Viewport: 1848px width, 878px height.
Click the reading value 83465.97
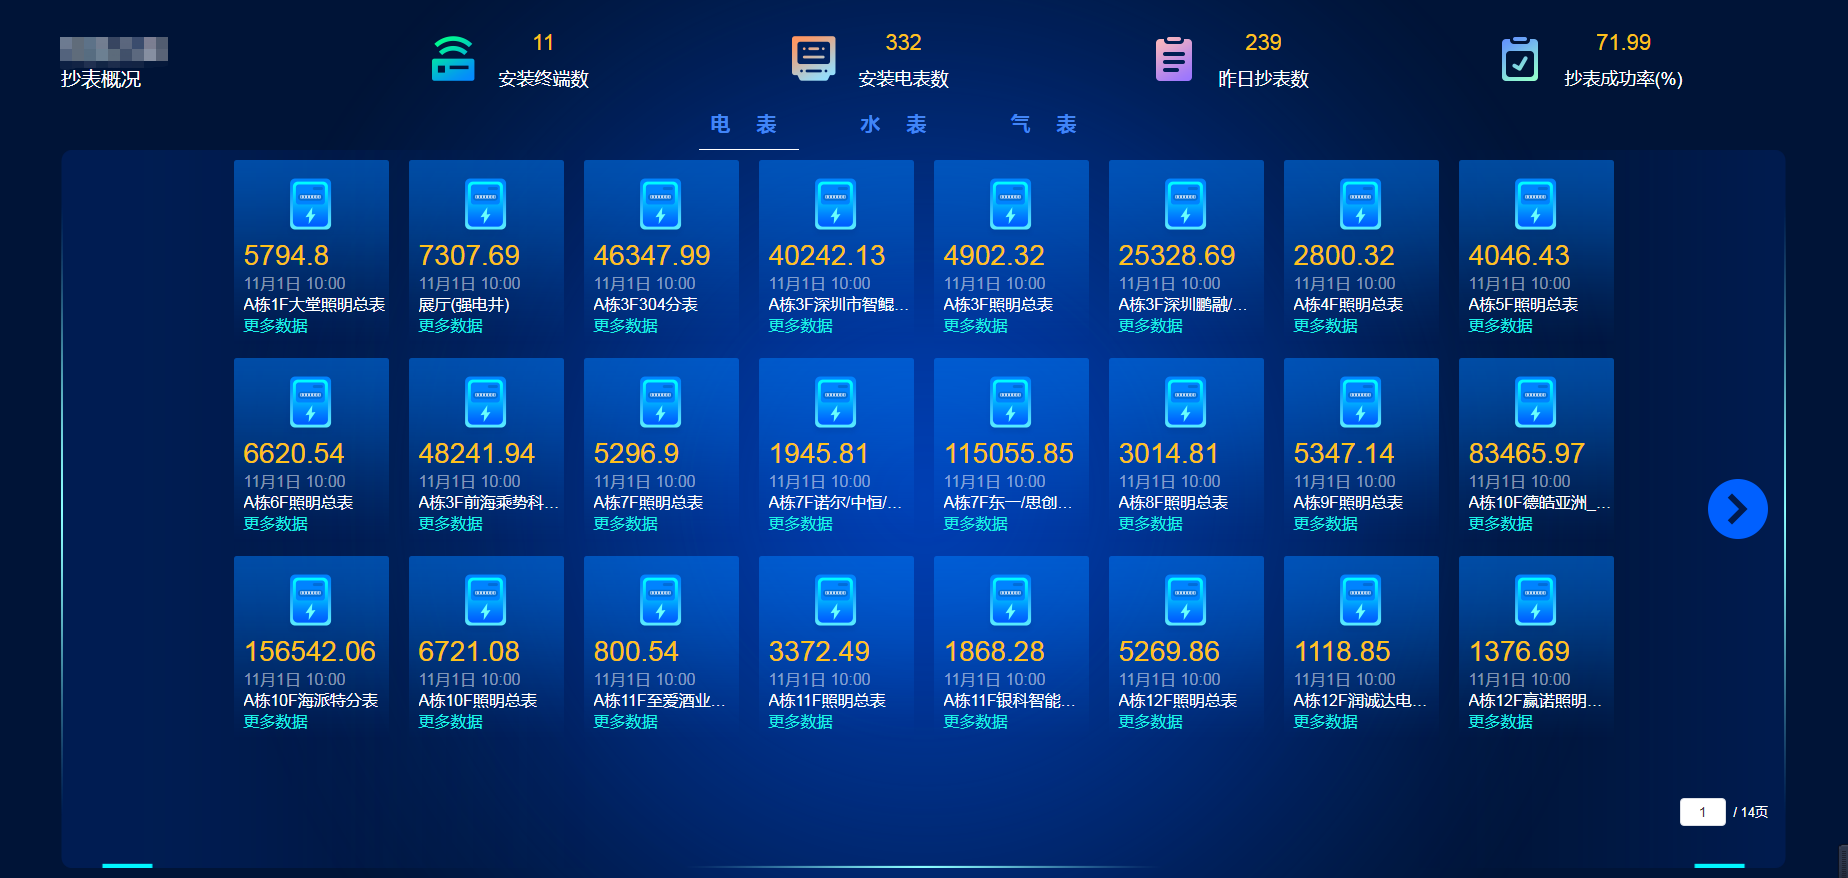click(1527, 454)
